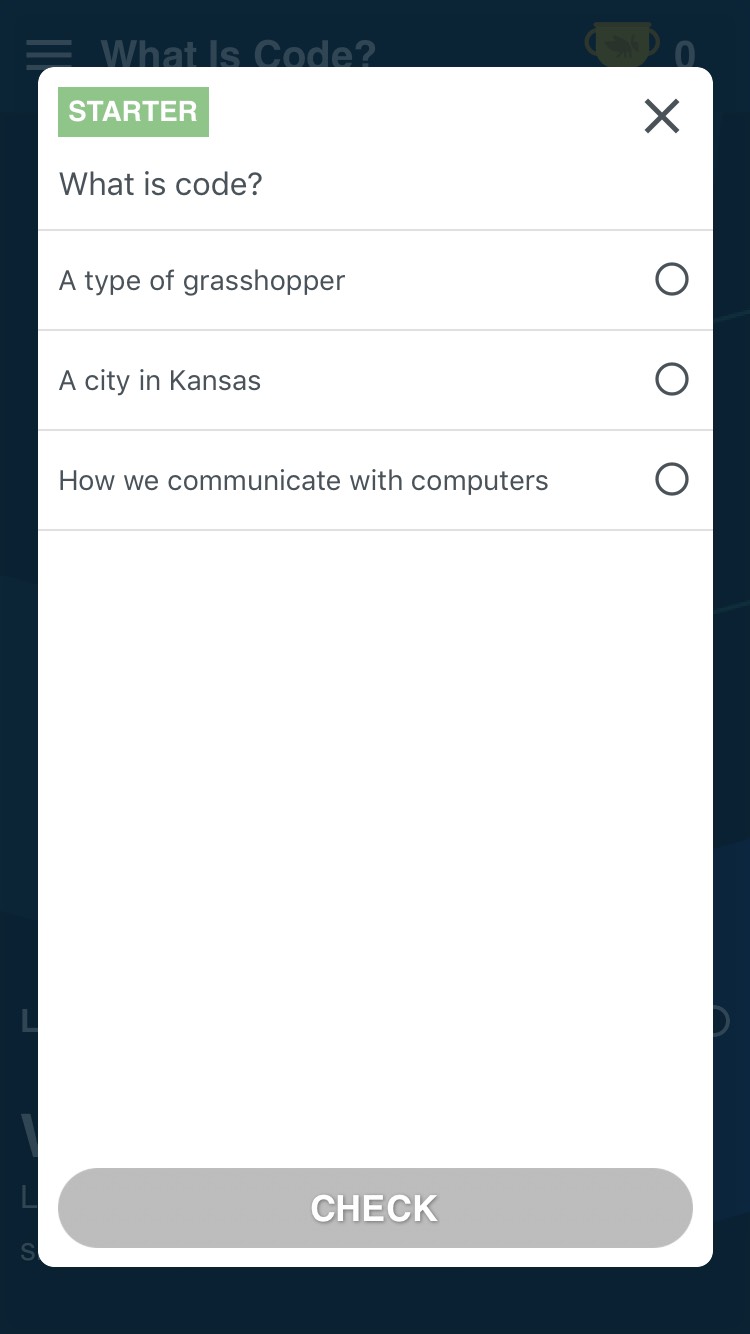This screenshot has height=1334, width=750.
Task: Tap the trophy icon in the header
Action: point(621,46)
